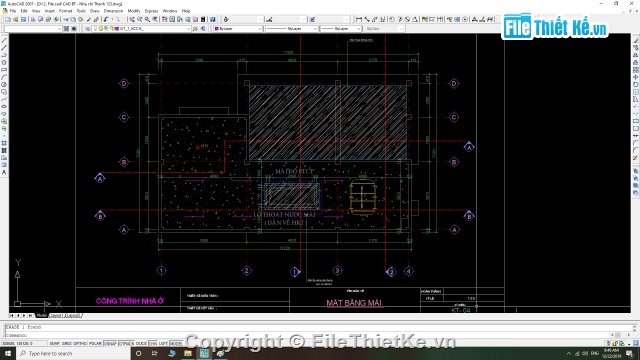Screen dimensions: 640x360
Task: Toggle OTRACK in status bar
Action: [x=126, y=344]
